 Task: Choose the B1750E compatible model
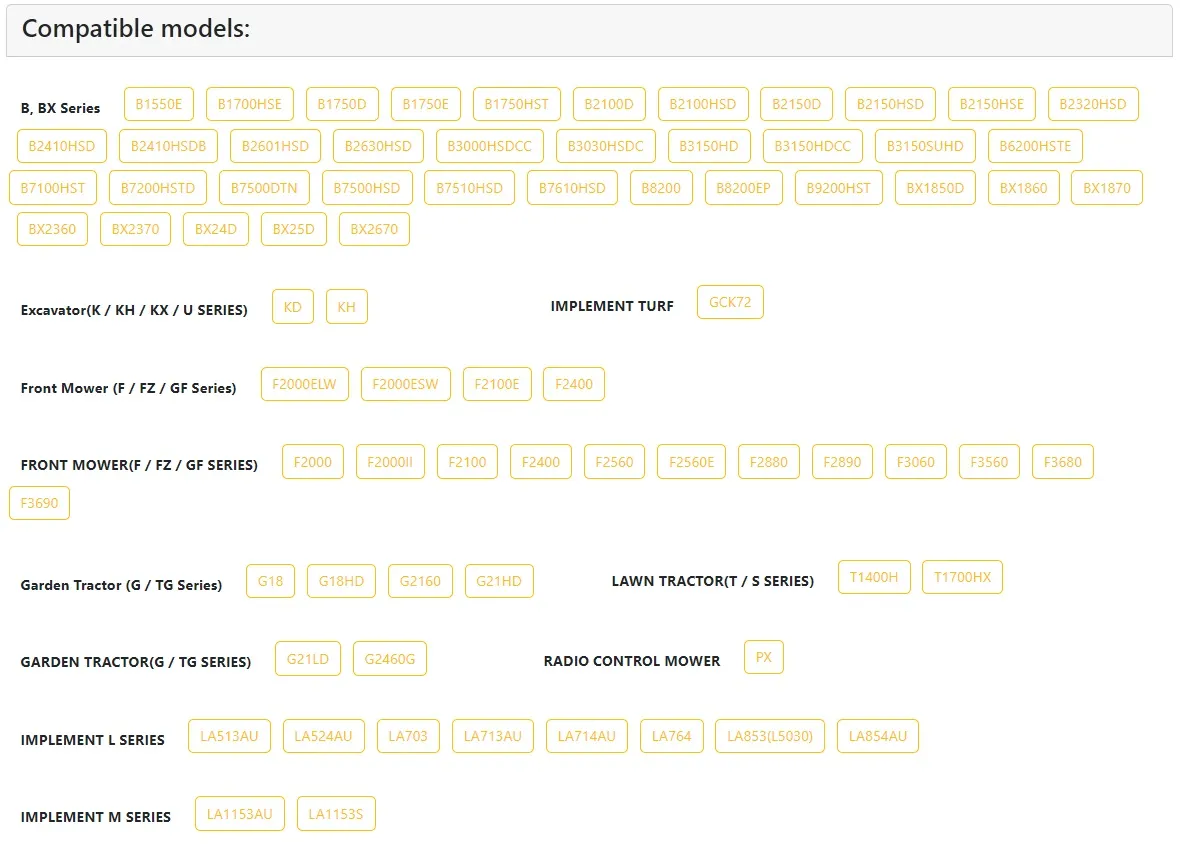pos(426,104)
